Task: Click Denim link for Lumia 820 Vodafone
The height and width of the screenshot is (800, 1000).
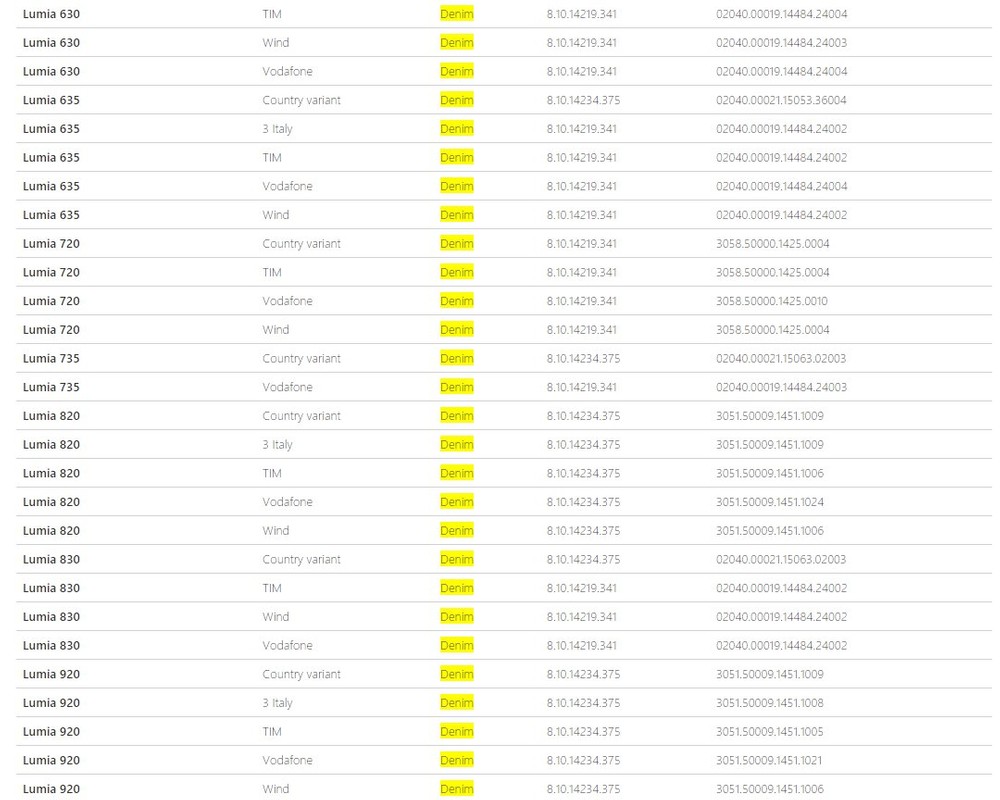Action: [x=457, y=502]
